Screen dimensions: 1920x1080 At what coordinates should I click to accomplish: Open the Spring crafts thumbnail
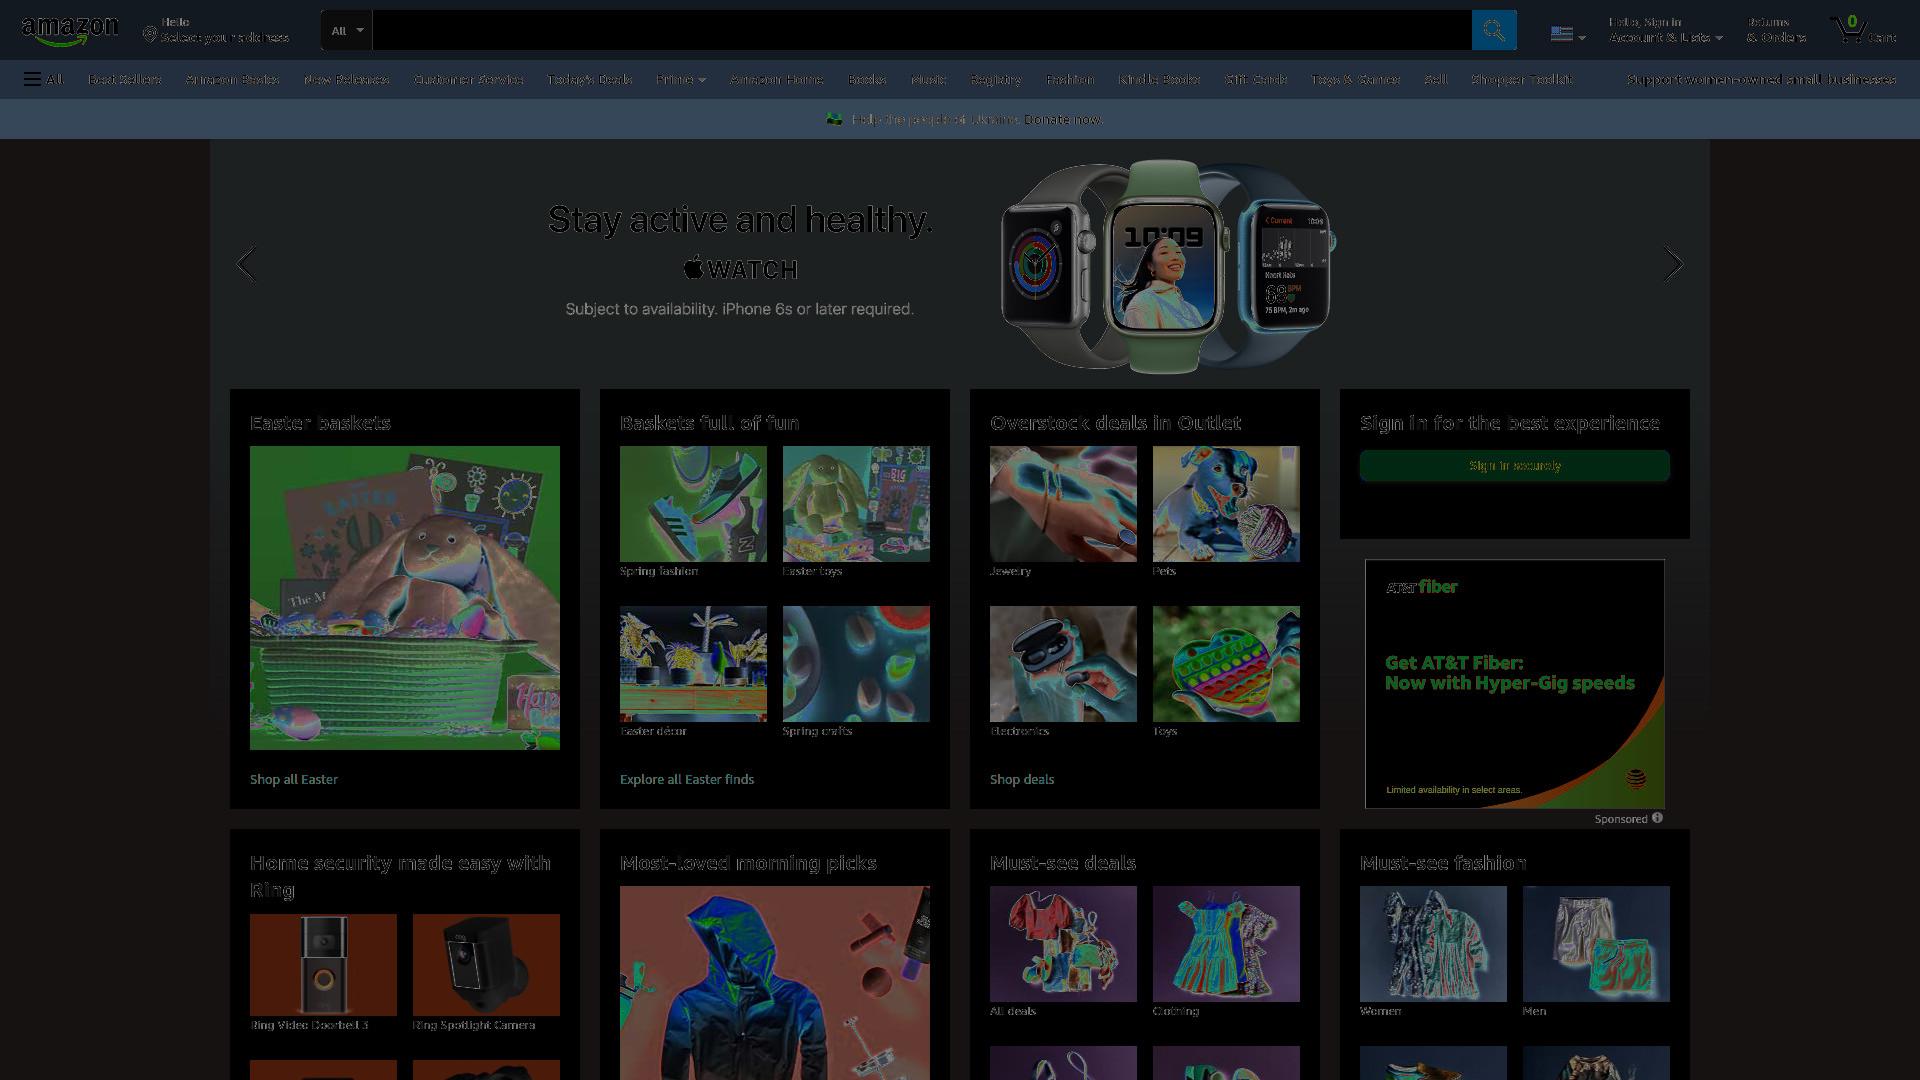(856, 664)
